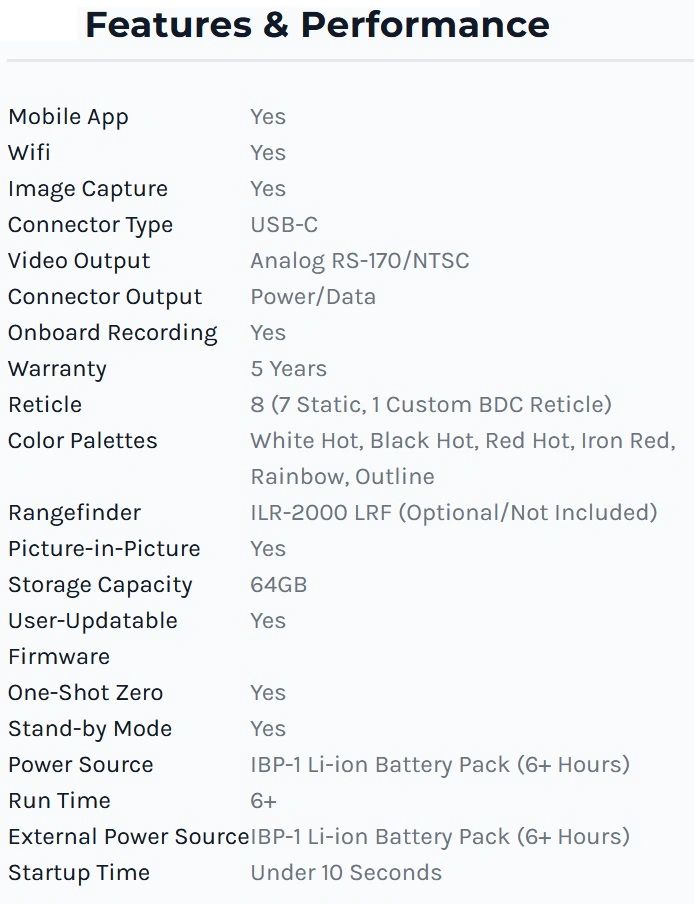Click the Rainbow, Outline palette text

pyautogui.click(x=342, y=477)
